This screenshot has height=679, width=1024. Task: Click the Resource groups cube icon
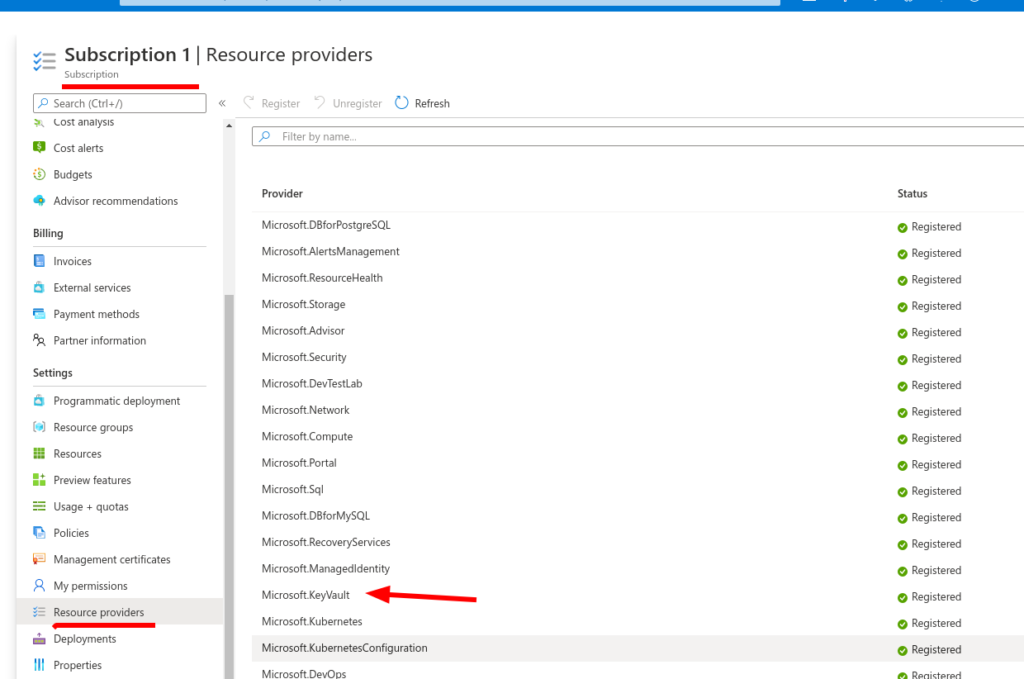[39, 427]
